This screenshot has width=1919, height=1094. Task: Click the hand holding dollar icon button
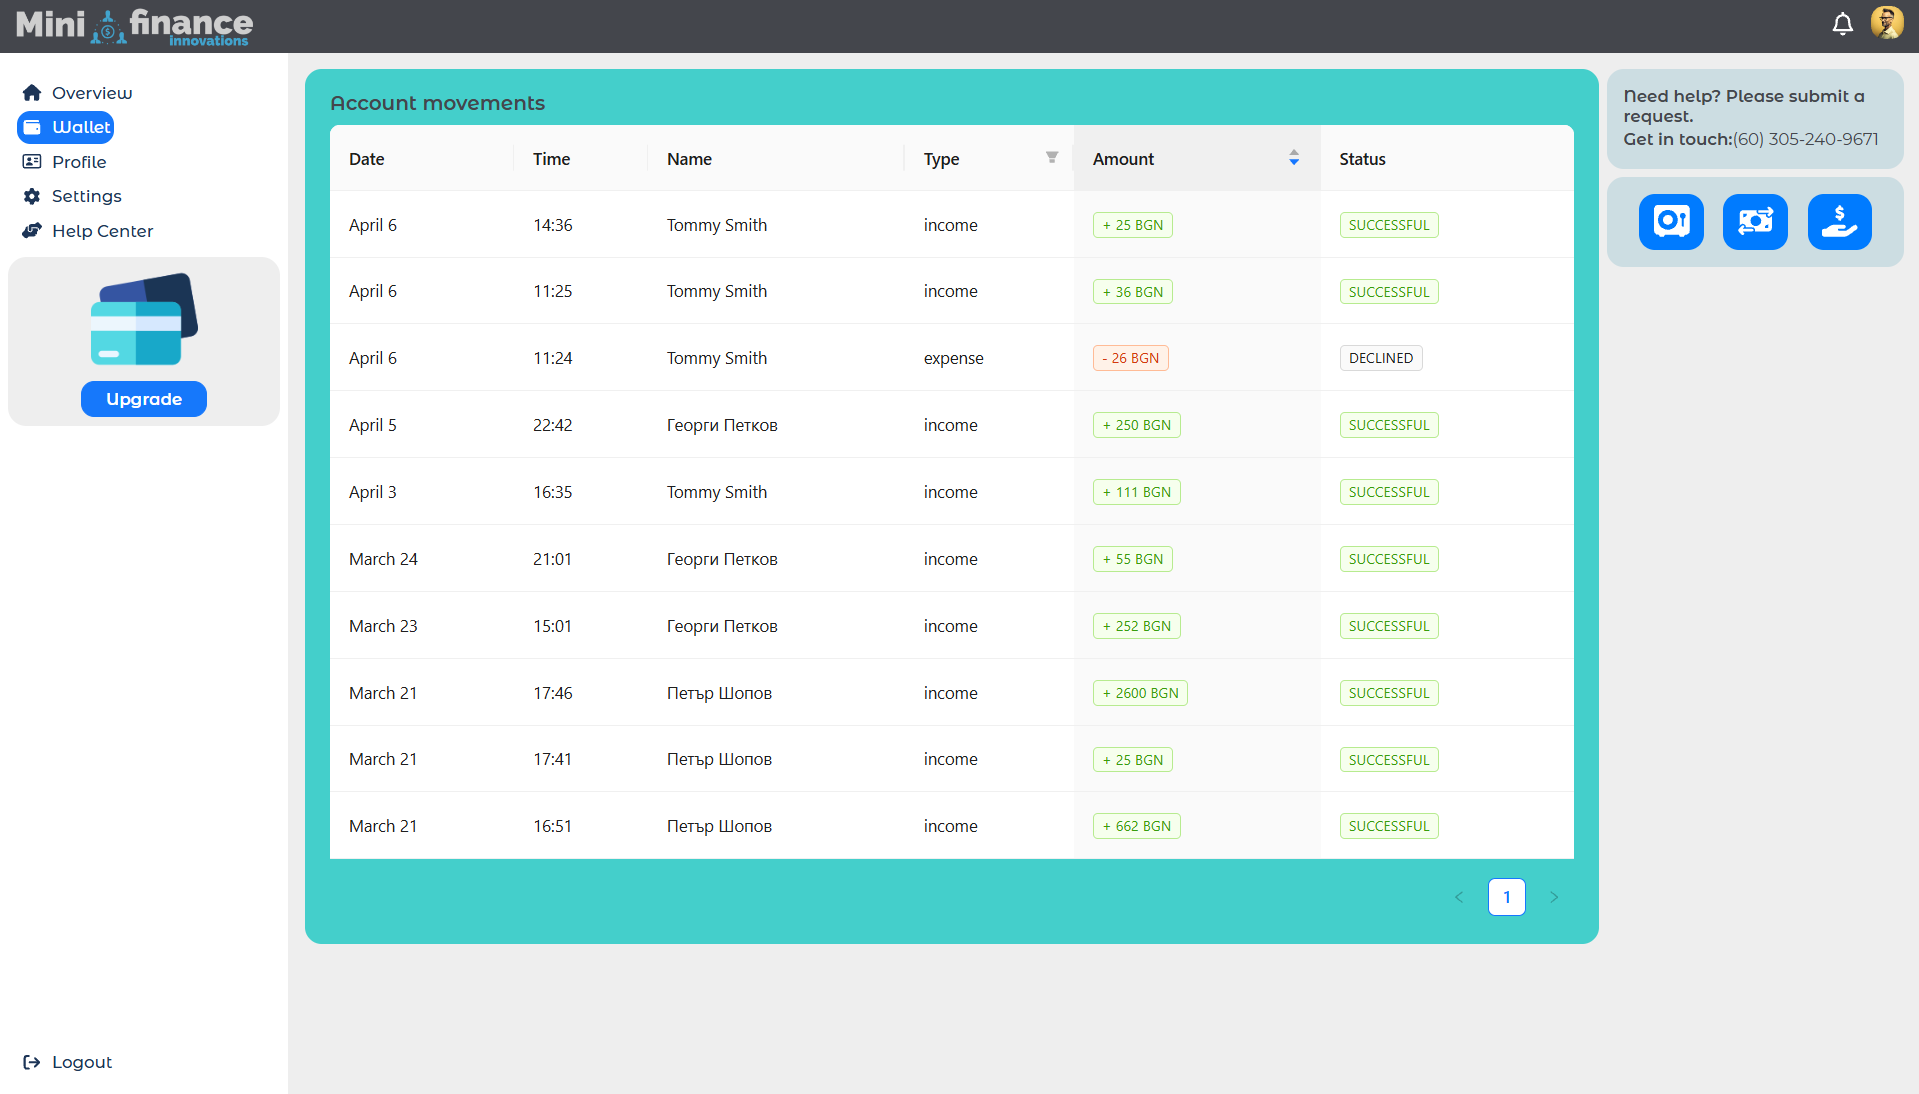pyautogui.click(x=1839, y=222)
